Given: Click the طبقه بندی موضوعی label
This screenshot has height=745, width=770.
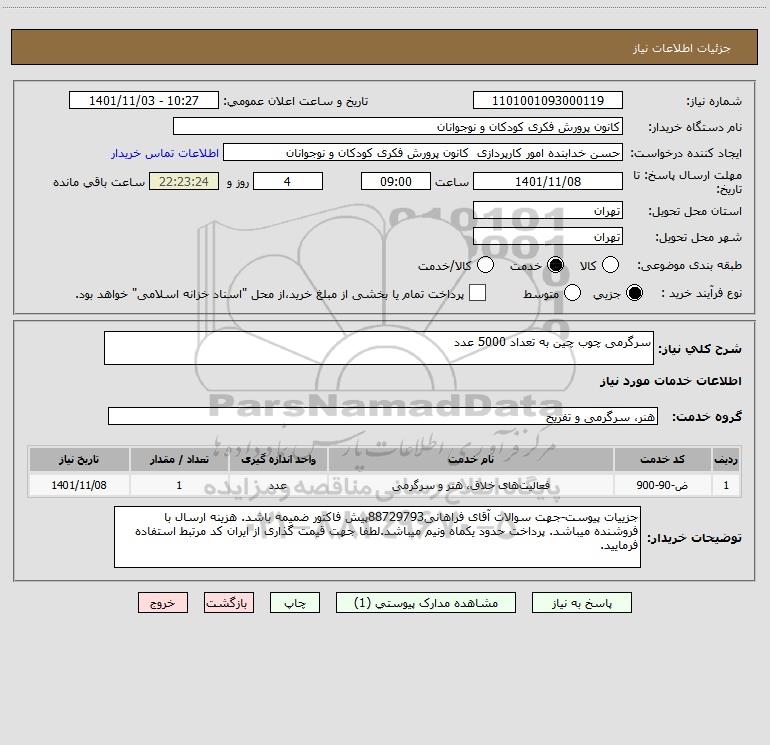Looking at the screenshot, I should (689, 266).
